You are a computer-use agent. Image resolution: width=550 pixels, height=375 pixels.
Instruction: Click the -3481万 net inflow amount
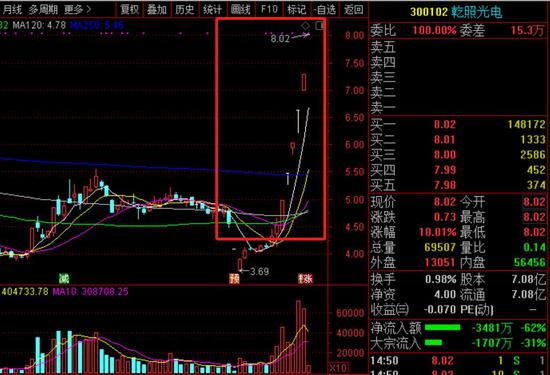coord(492,328)
